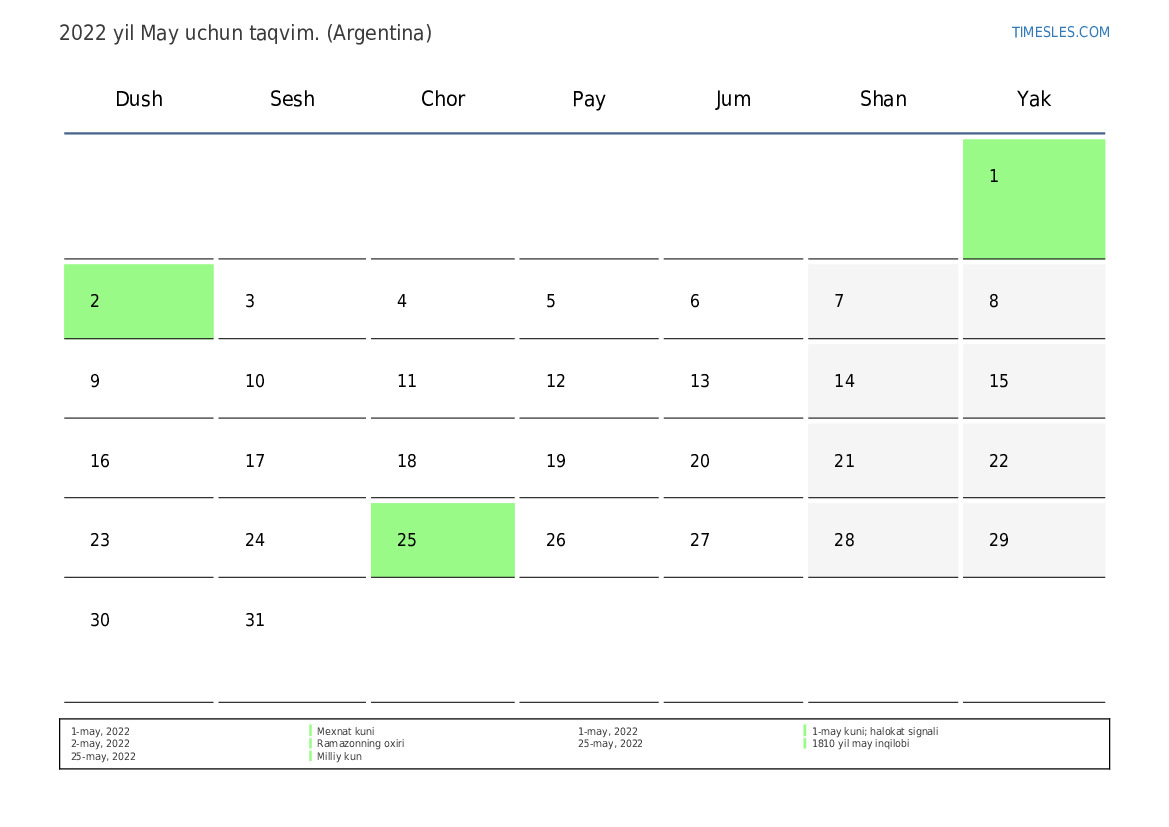
Task: Select the highlighted May 25 cell
Action: coord(442,540)
